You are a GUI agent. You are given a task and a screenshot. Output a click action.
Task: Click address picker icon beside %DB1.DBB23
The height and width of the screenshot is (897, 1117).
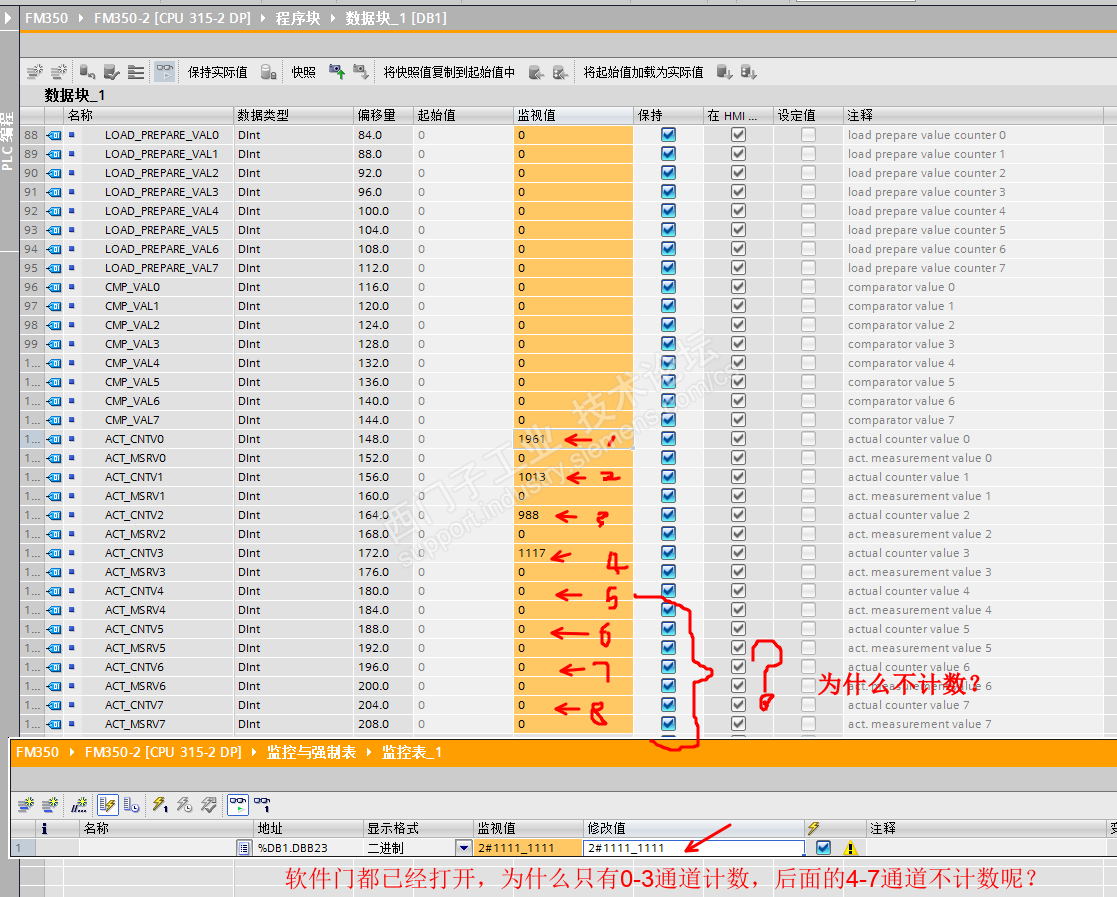pyautogui.click(x=244, y=848)
